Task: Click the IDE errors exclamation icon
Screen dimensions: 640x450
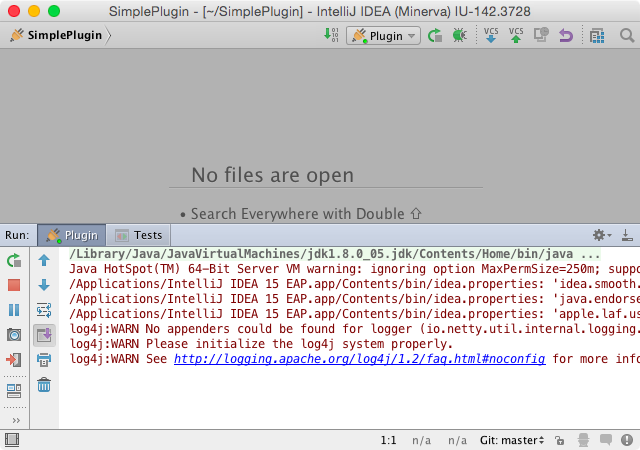Action: 627,440
